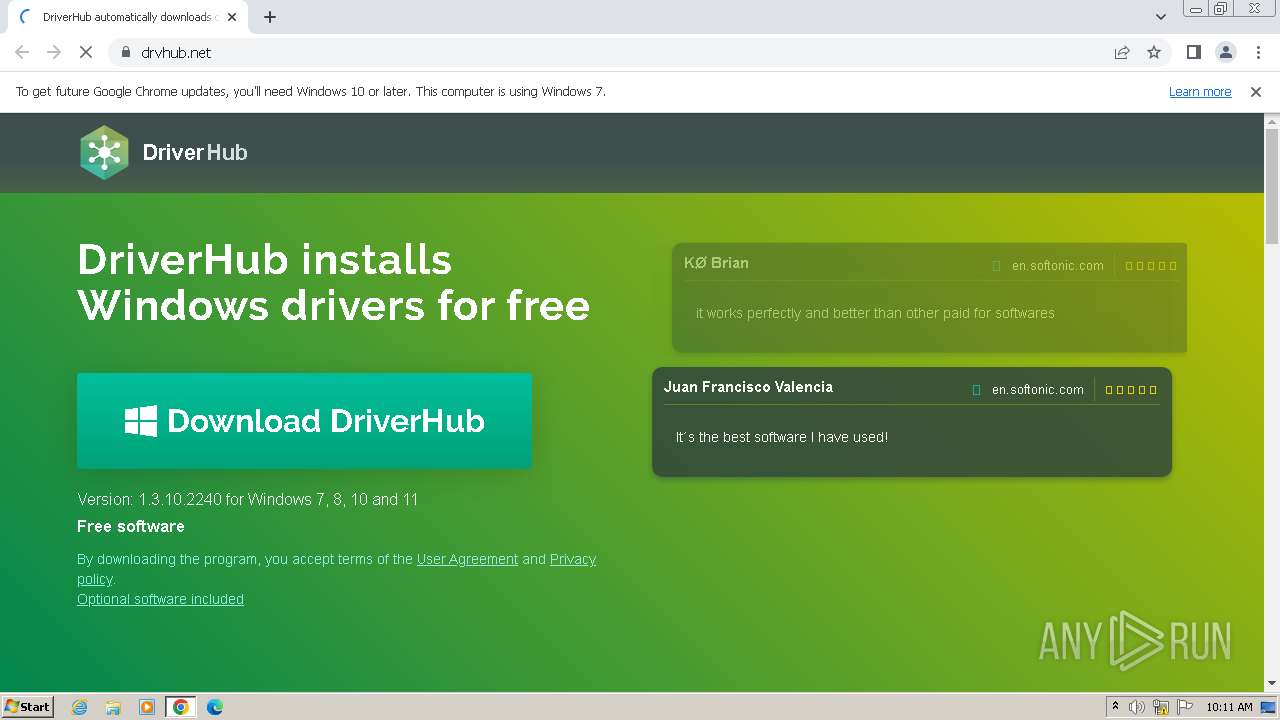Share this page from the address bar
Screen dimensions: 1280x720
pos(1122,52)
